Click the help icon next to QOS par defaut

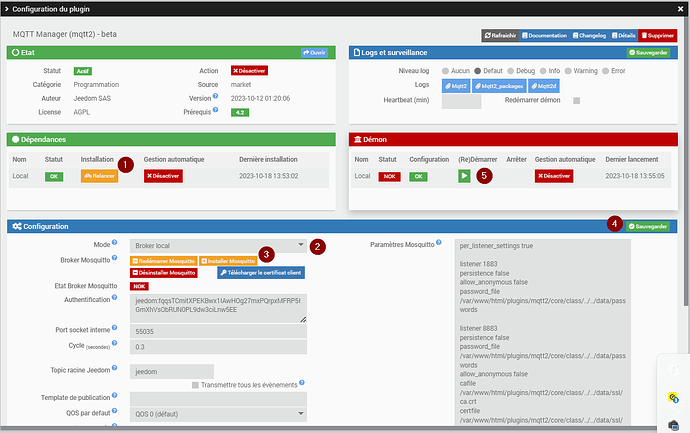coord(114,411)
